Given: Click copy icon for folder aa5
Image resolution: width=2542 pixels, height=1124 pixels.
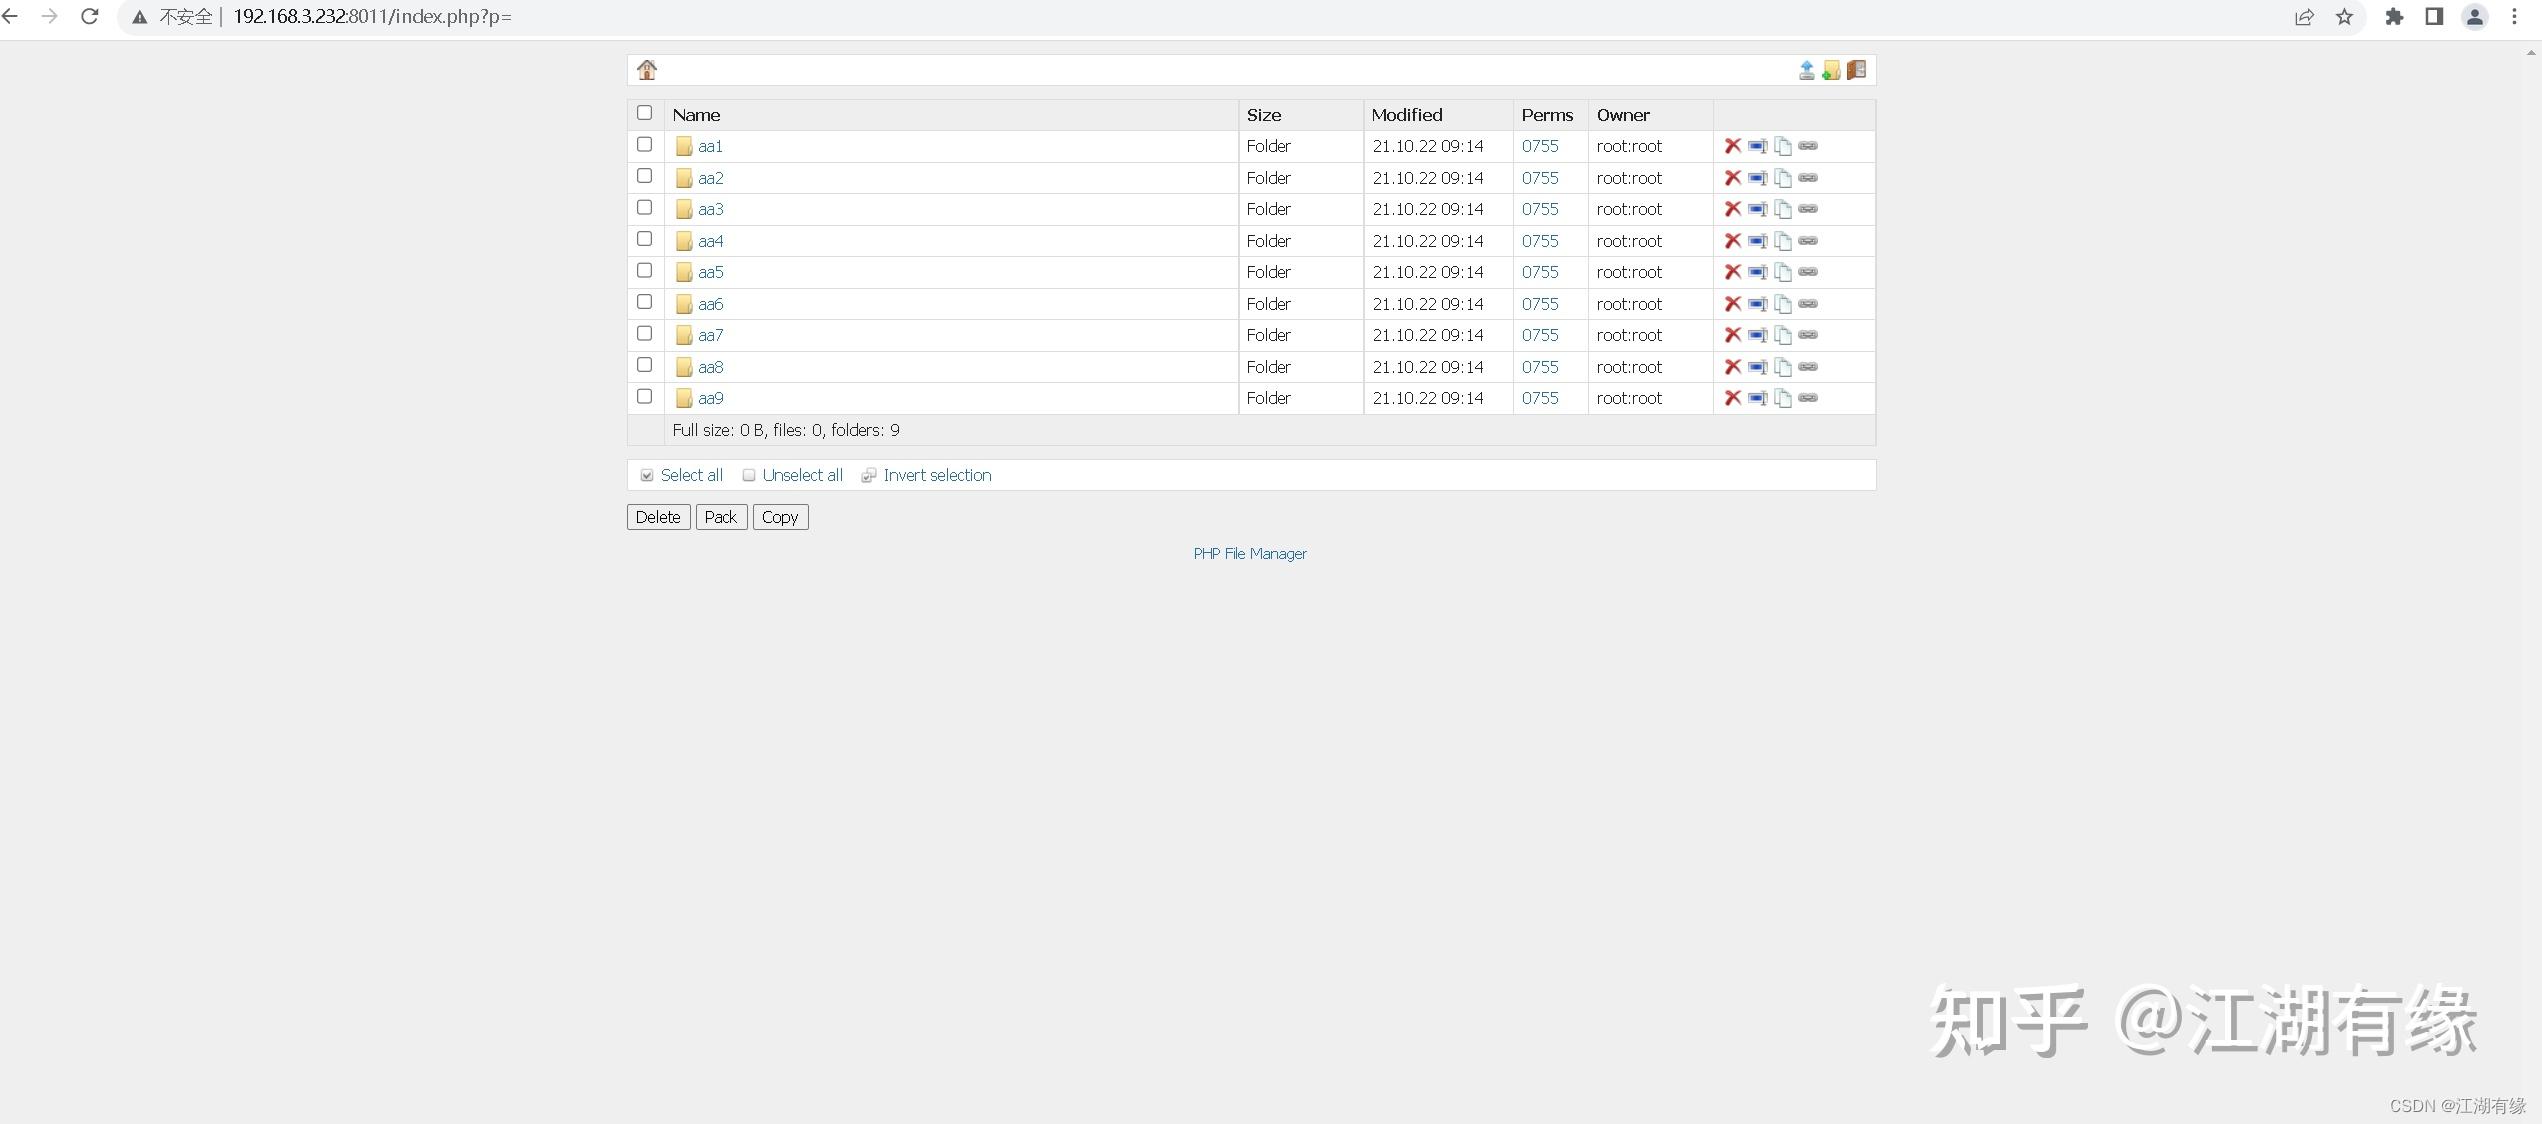Looking at the screenshot, I should tap(1783, 272).
